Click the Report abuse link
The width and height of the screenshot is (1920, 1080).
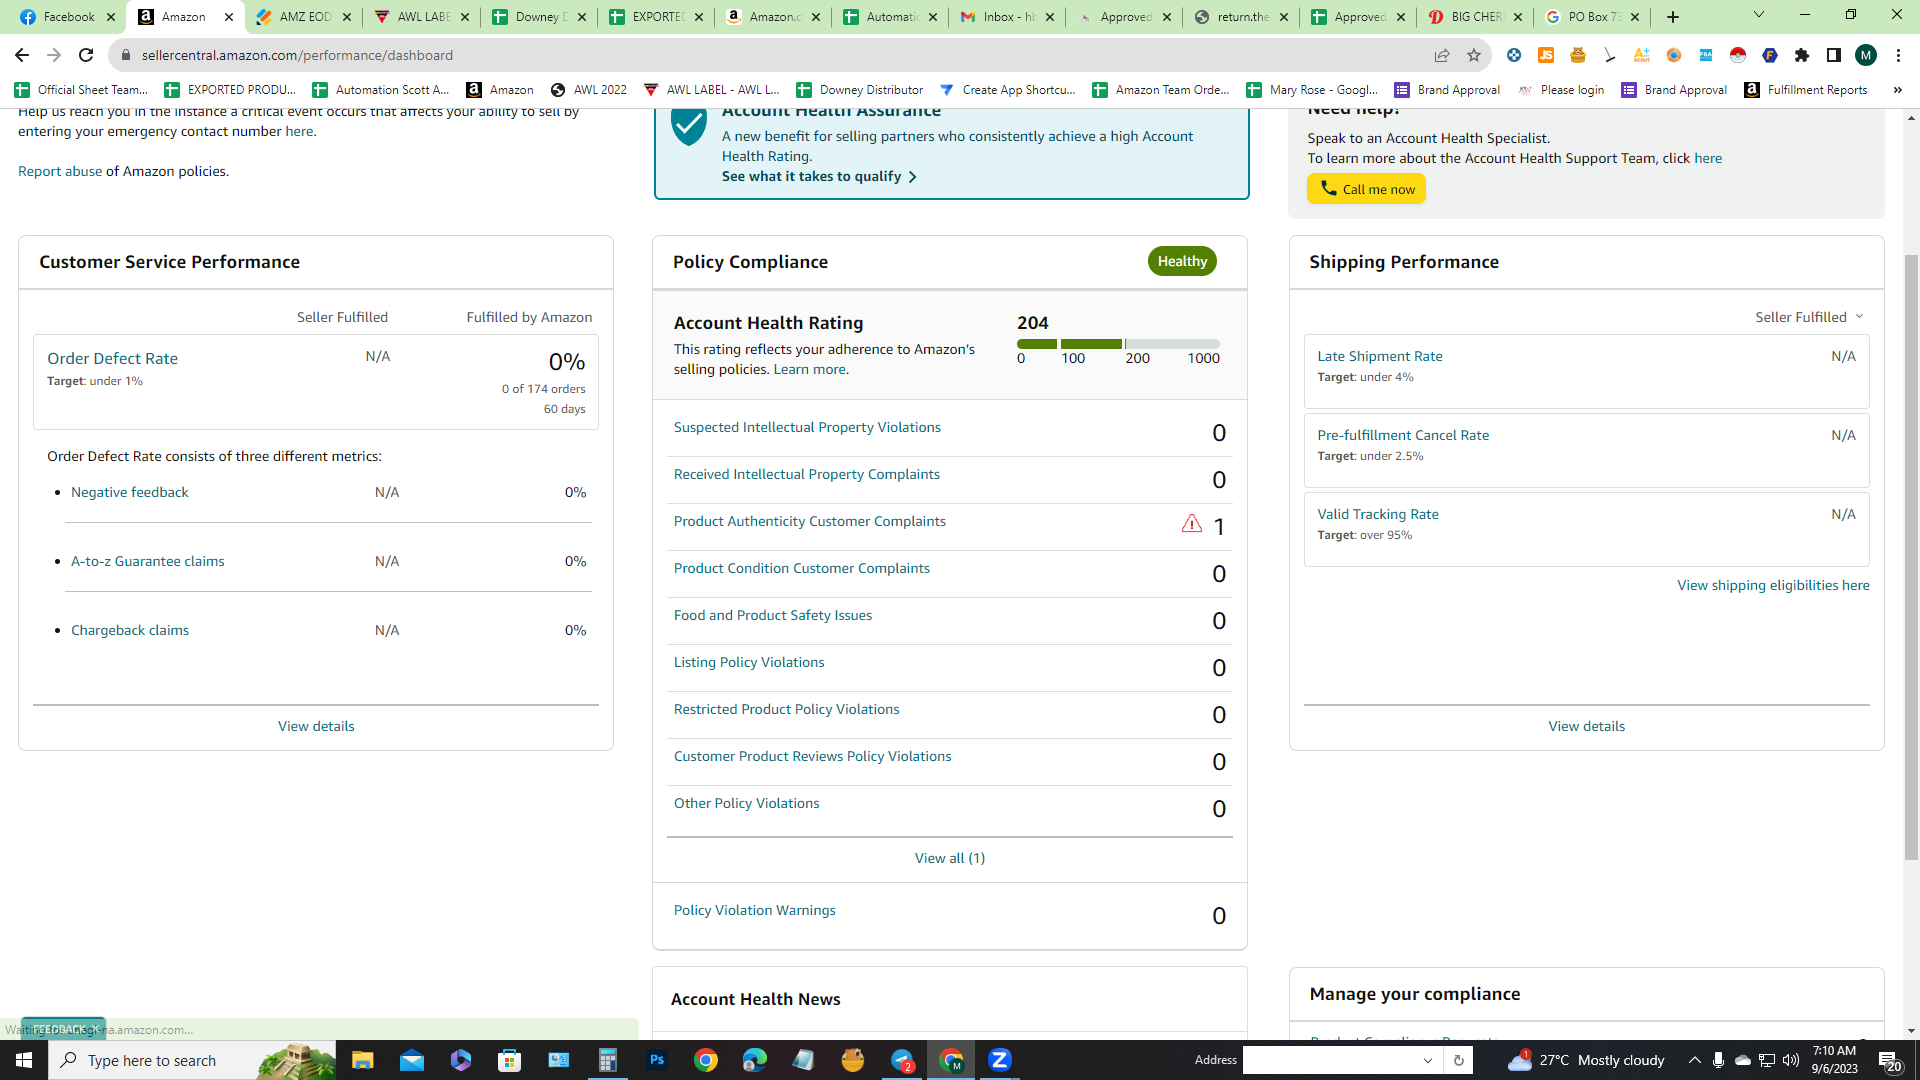[x=59, y=172]
